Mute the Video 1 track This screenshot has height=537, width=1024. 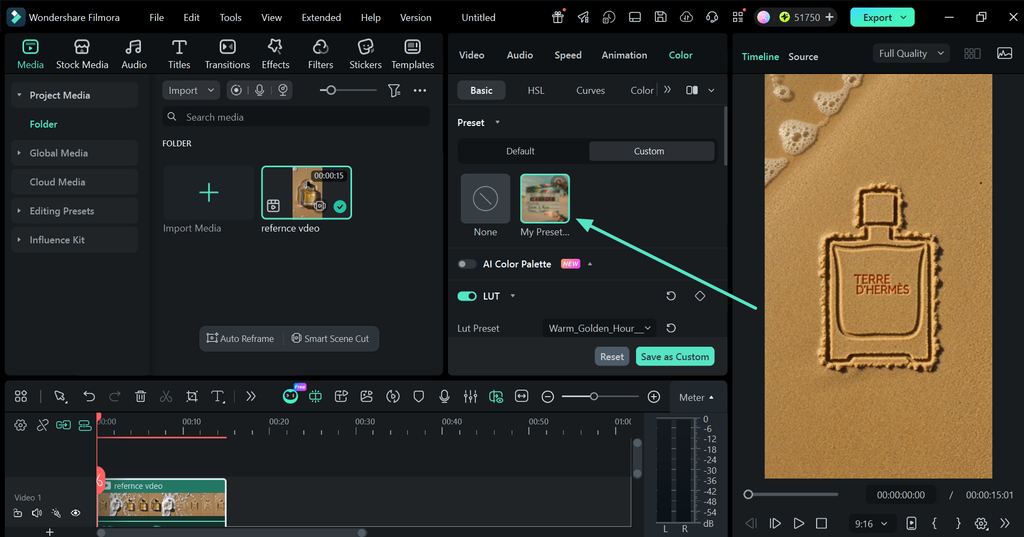[37, 513]
